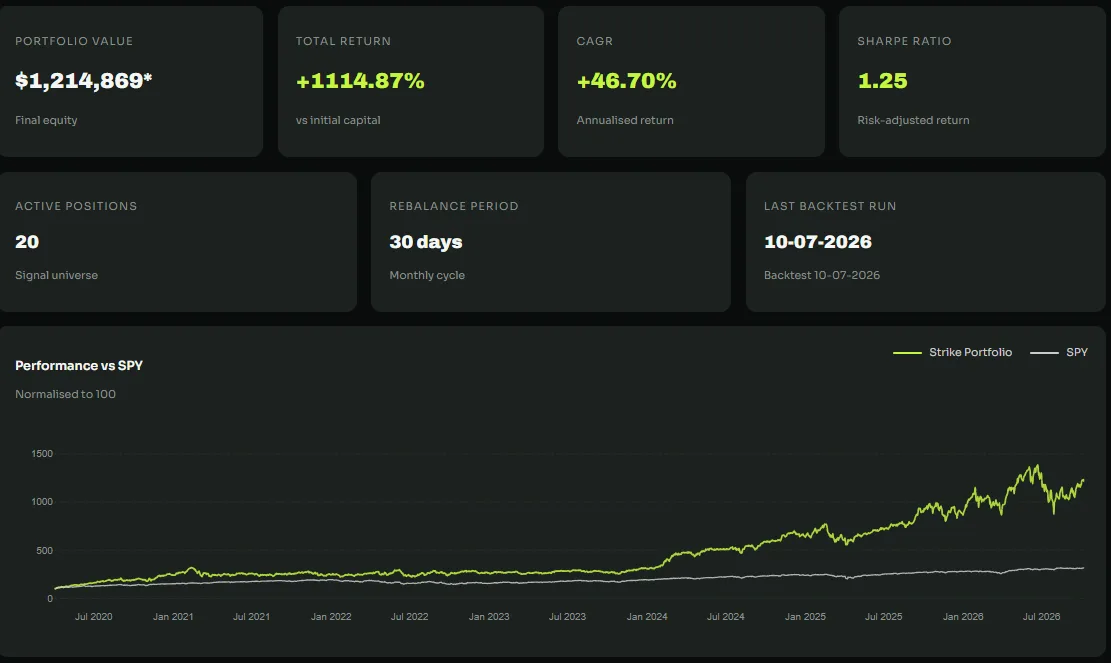Click the white SPY legend line swatch
The width and height of the screenshot is (1111, 663).
click(1044, 352)
